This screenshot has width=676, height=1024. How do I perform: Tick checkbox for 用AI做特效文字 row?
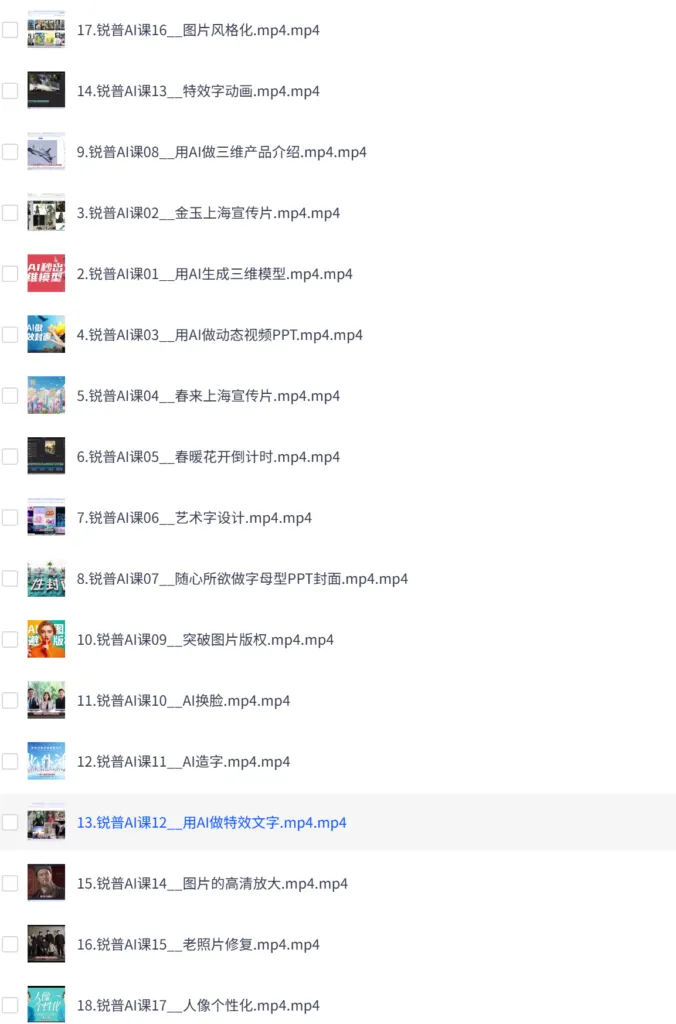coord(10,822)
